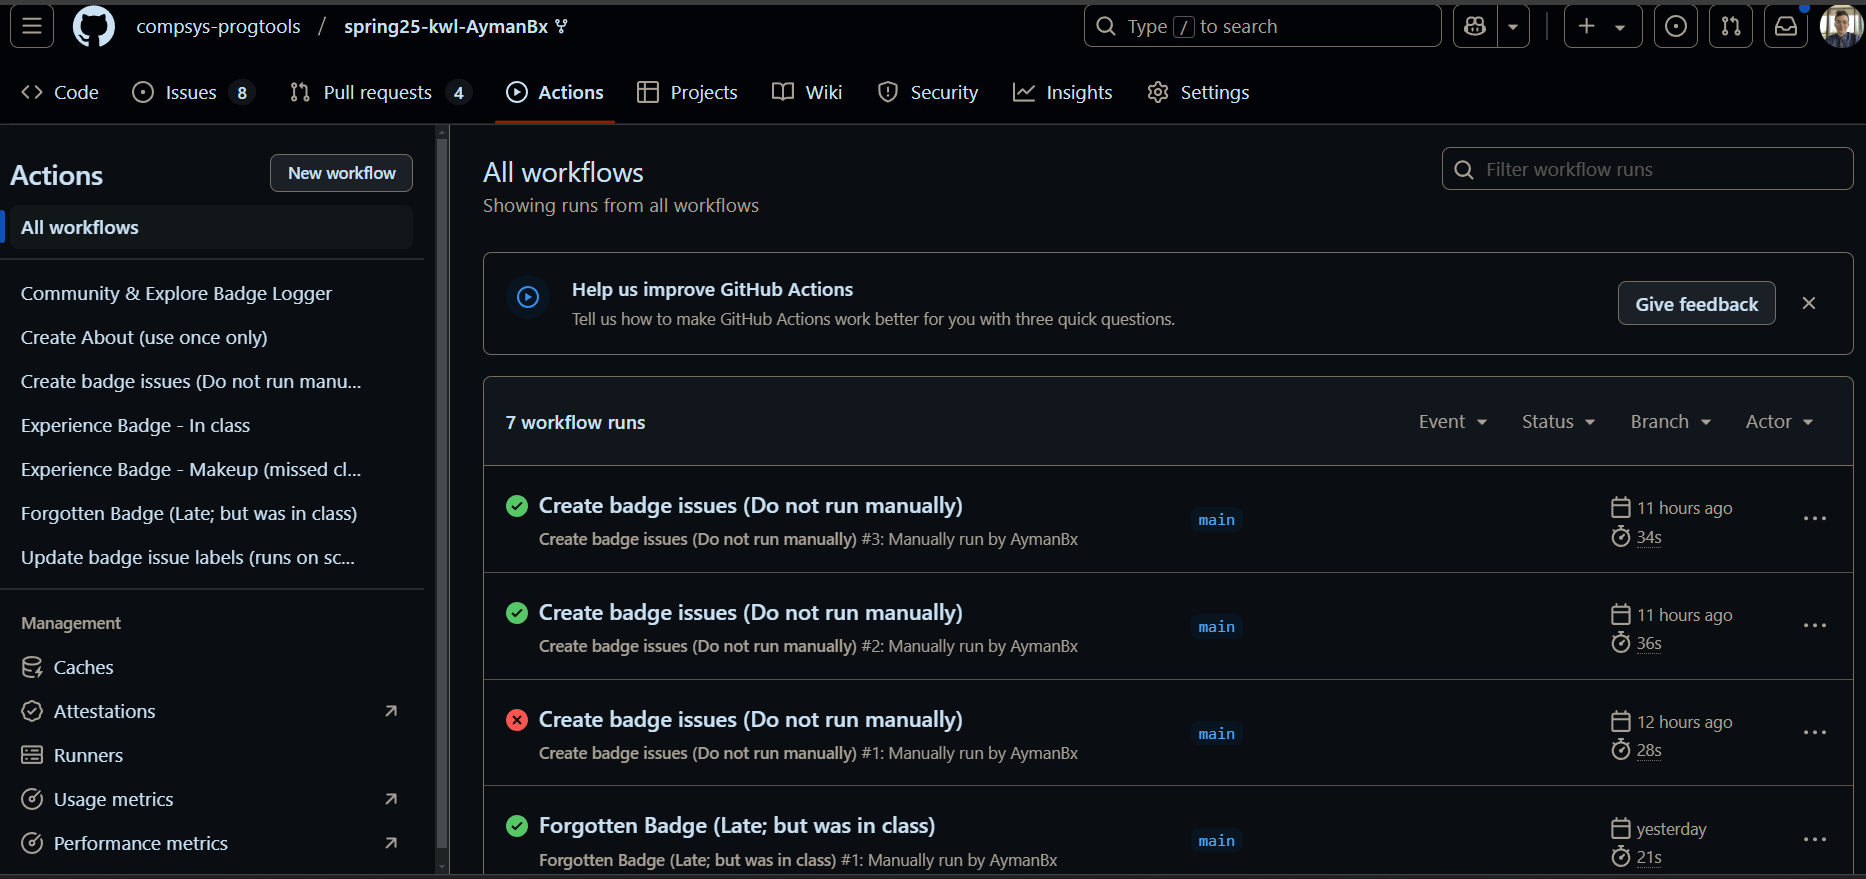Click green success icon on run #3

point(517,506)
